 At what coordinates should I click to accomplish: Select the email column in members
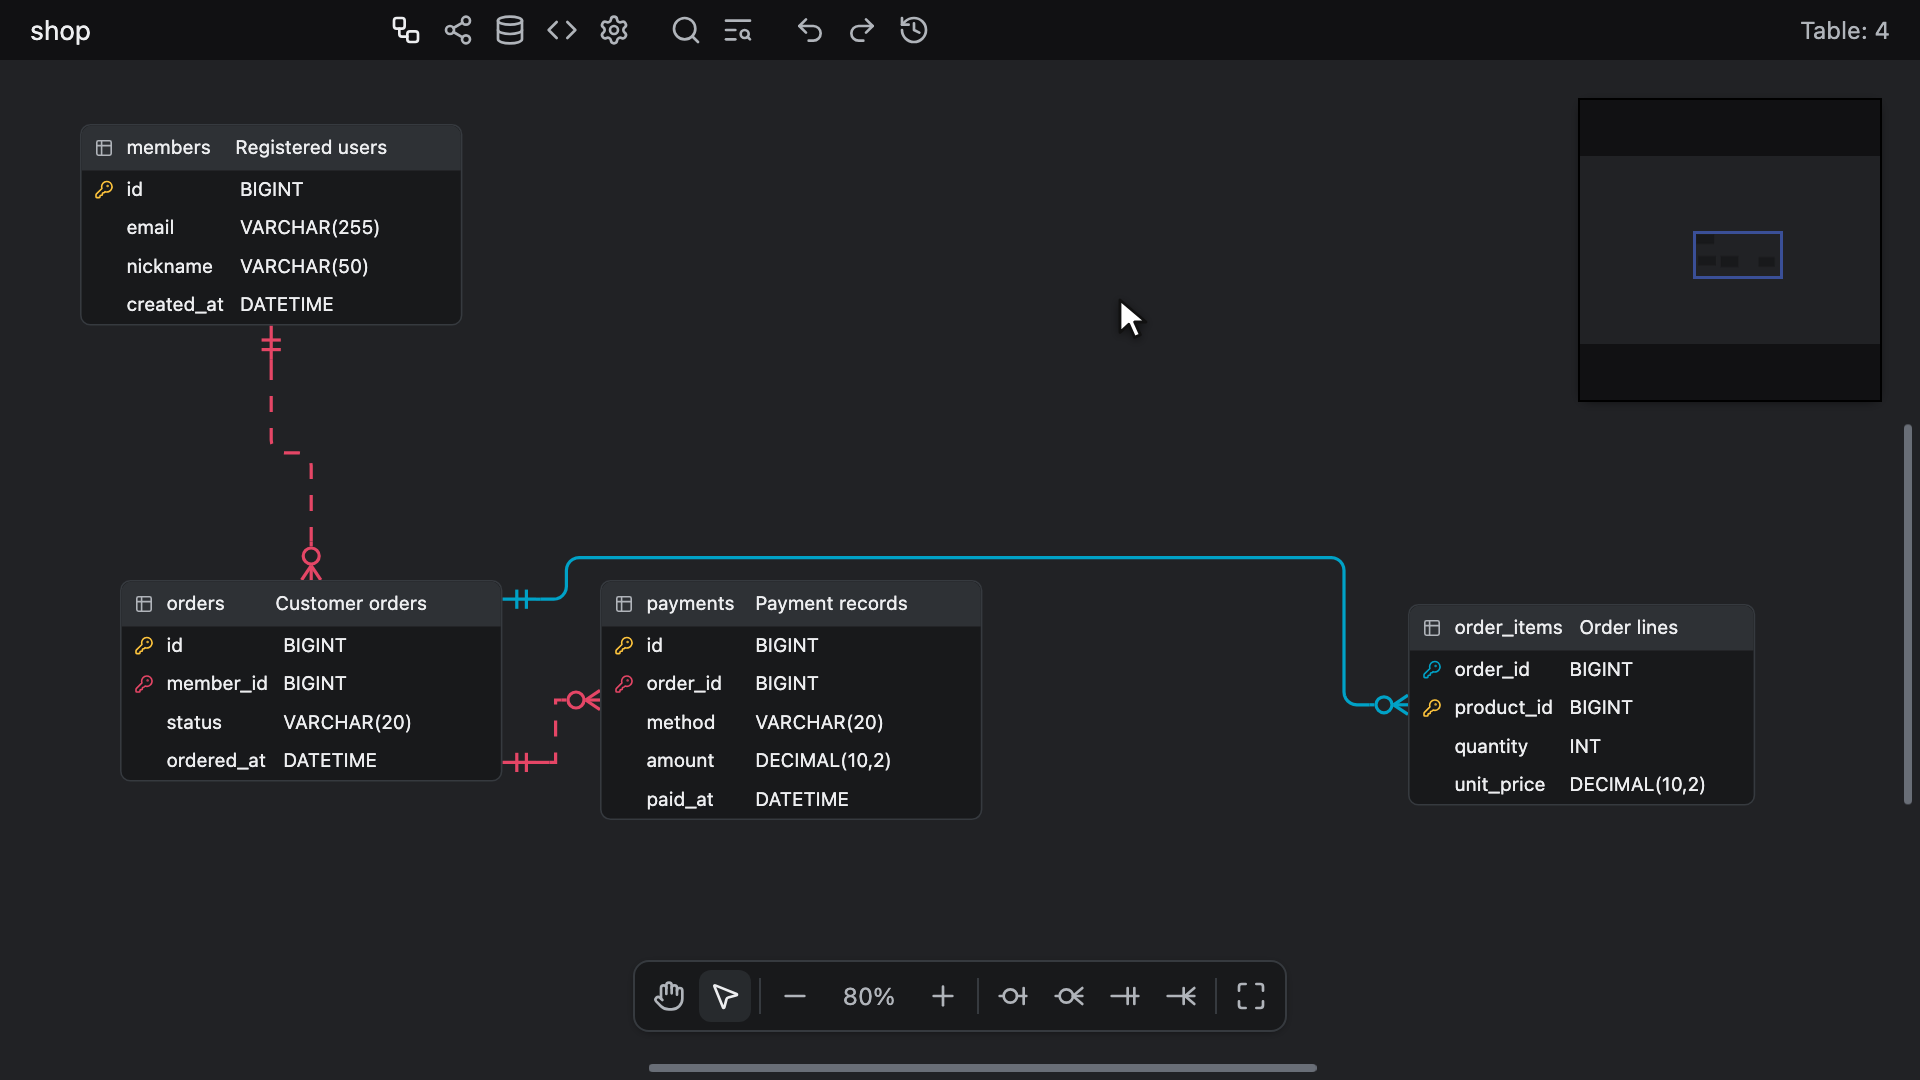150,228
